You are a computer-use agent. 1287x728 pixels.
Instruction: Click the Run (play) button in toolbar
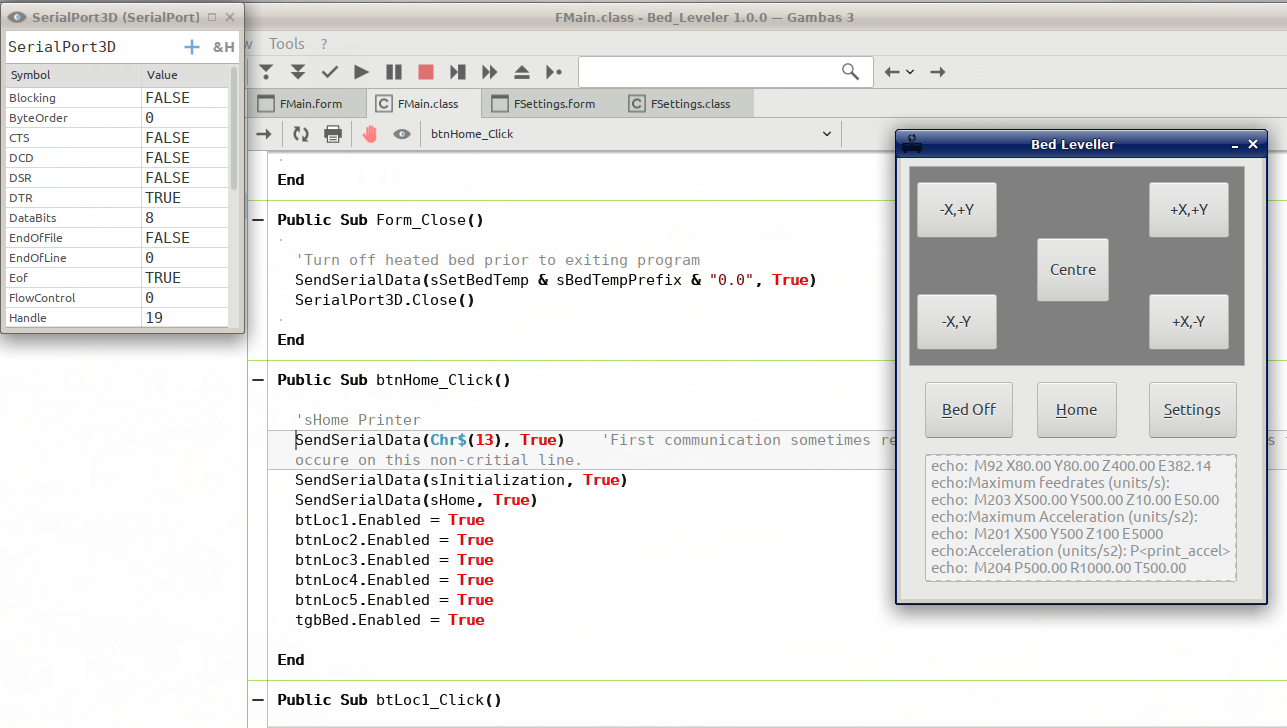click(x=362, y=72)
